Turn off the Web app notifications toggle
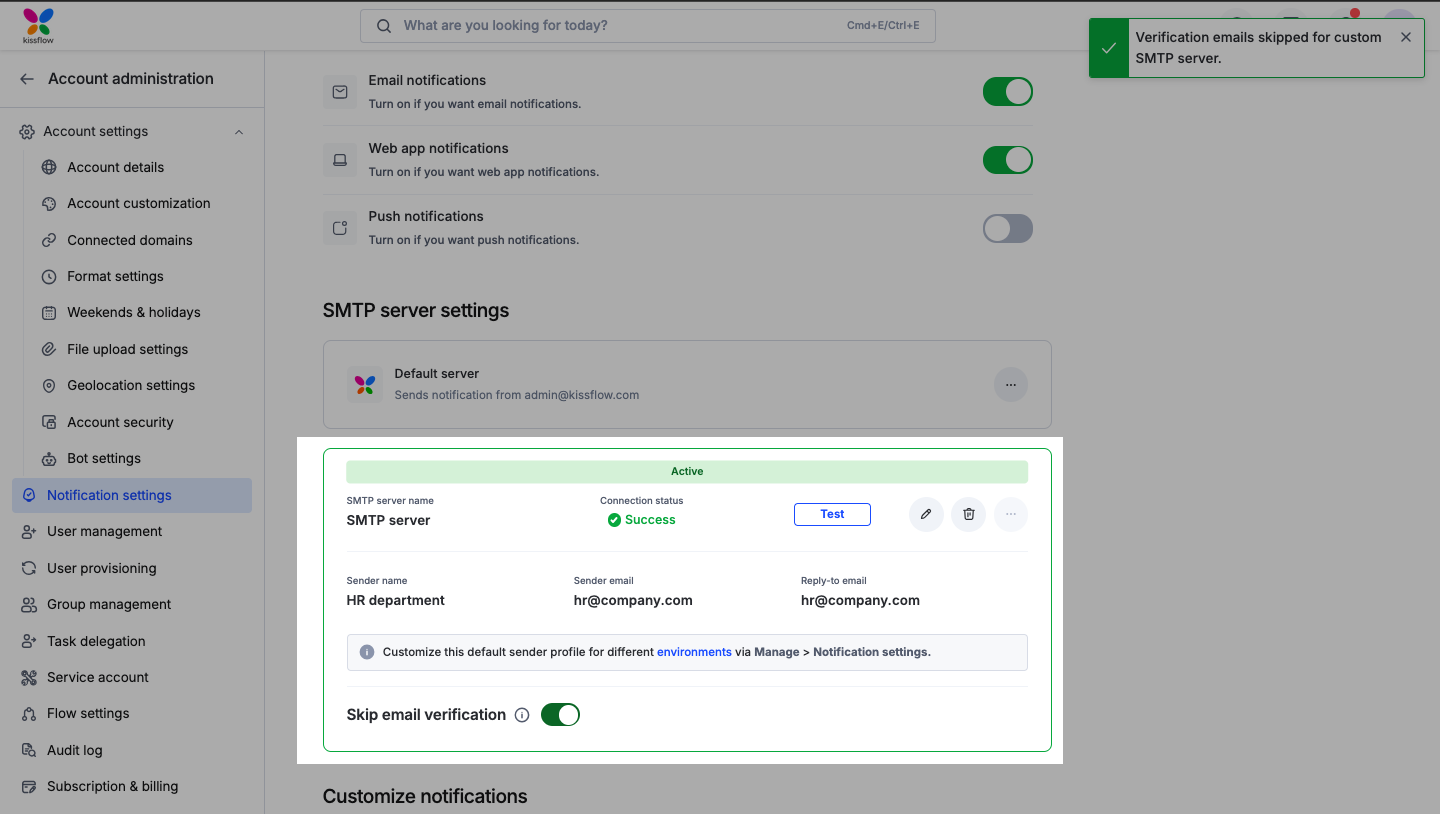The image size is (1440, 814). point(1007,160)
